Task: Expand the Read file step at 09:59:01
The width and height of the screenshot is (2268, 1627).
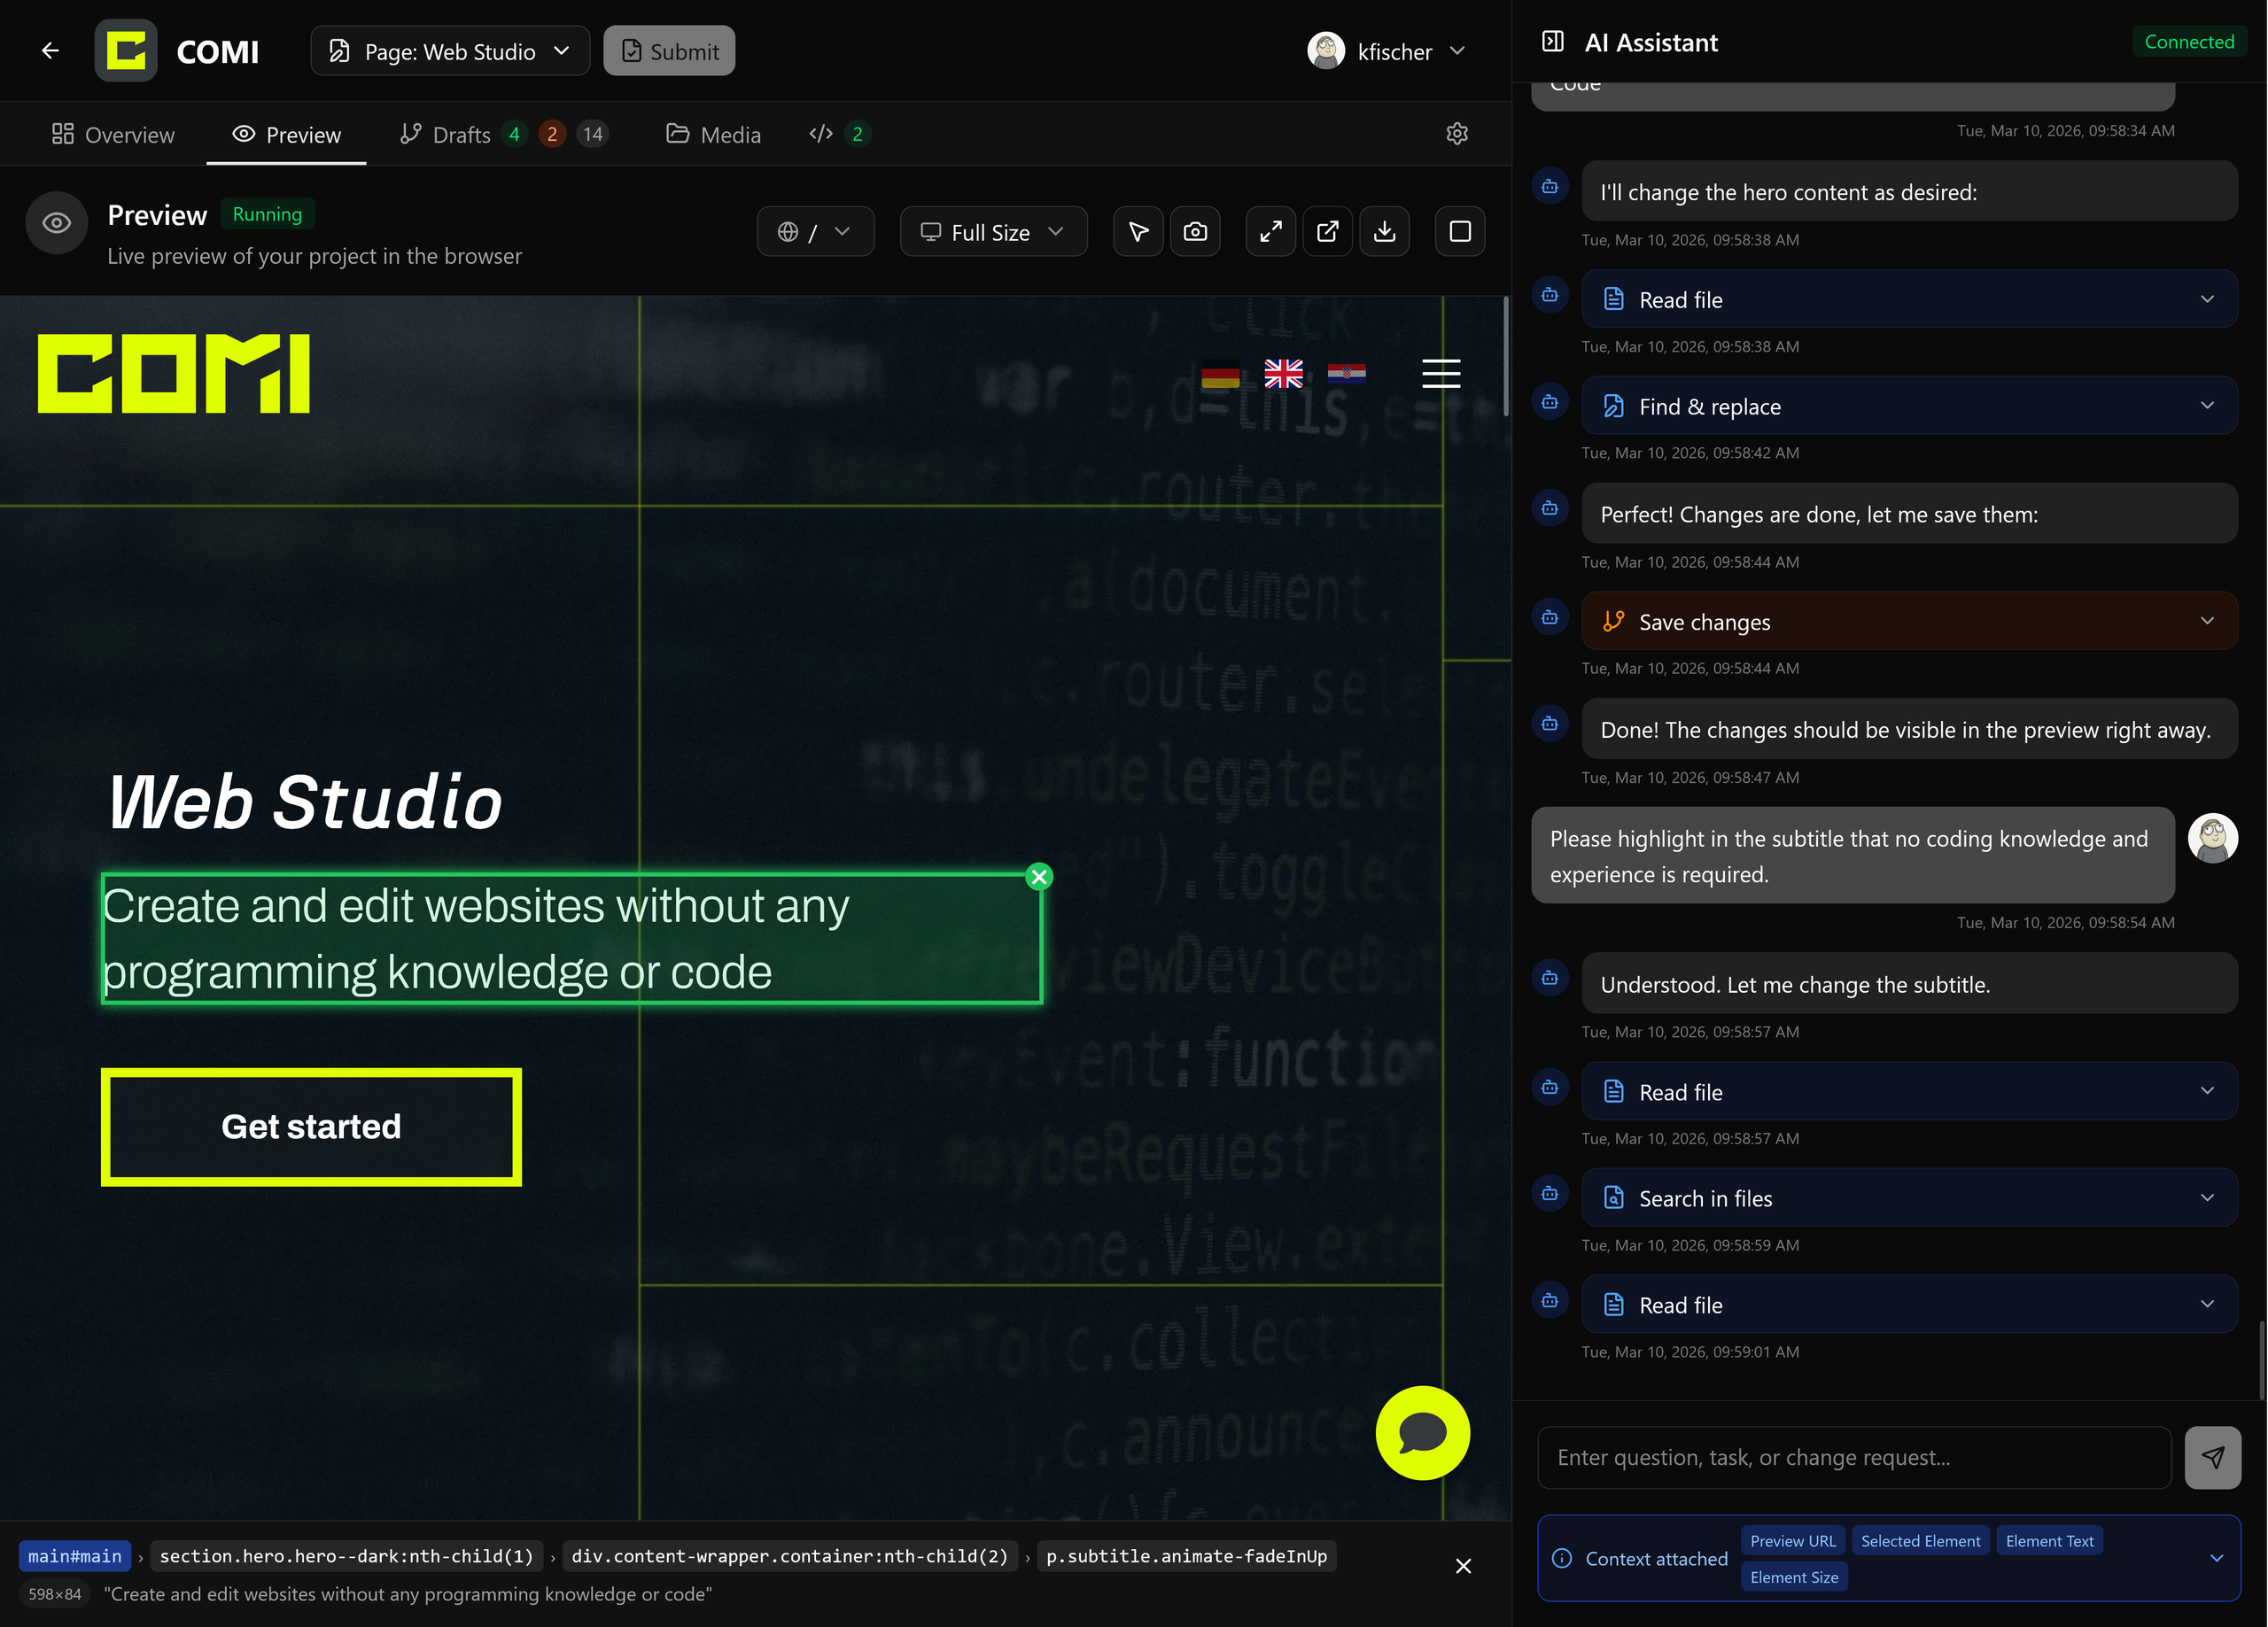Action: click(1908, 1304)
